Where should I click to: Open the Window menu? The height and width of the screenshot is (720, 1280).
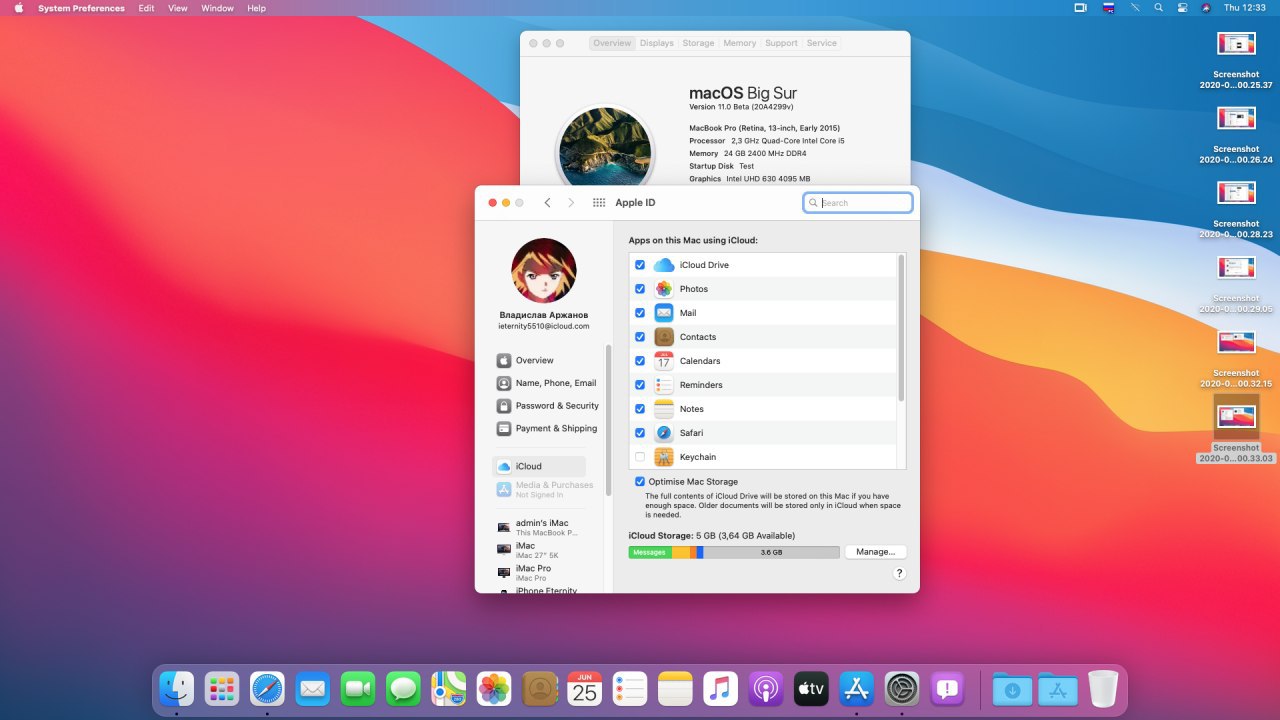[217, 7]
